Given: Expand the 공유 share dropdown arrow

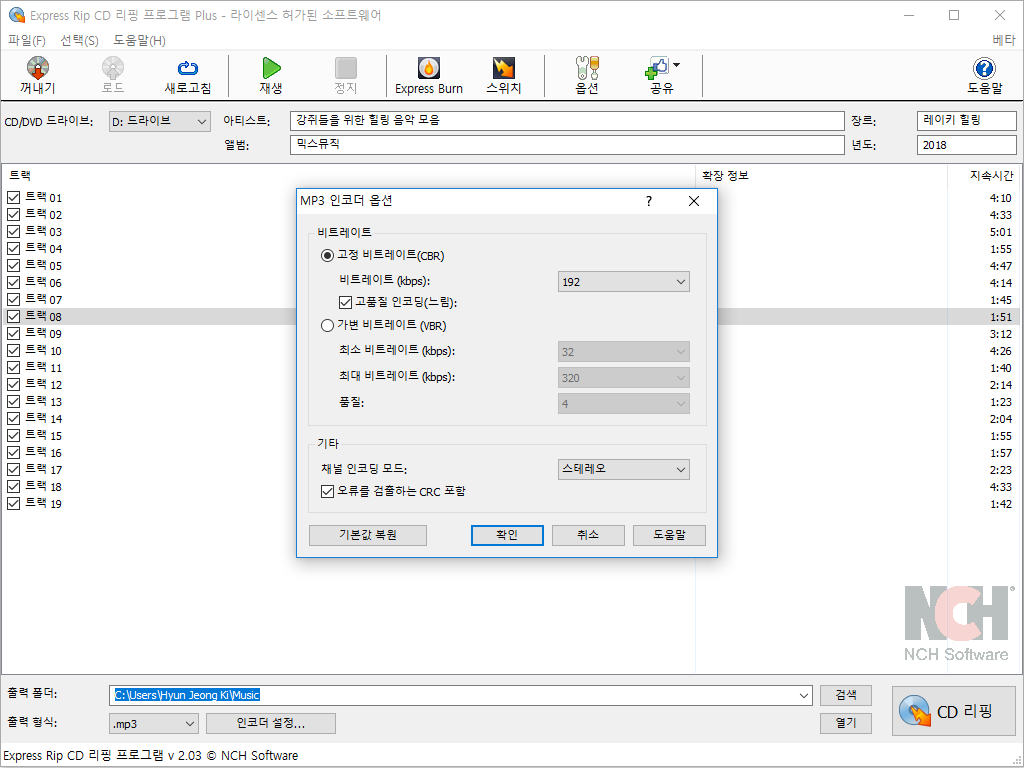Looking at the screenshot, I should click(x=677, y=65).
